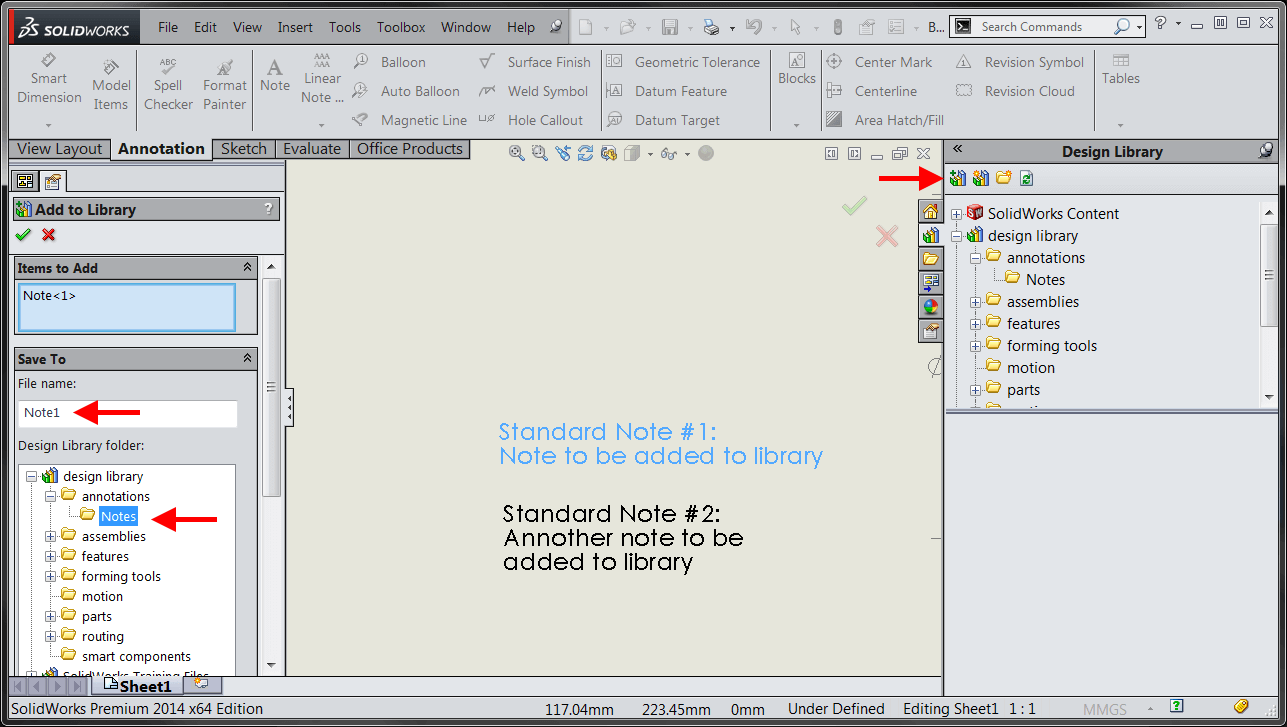Expand the assemblies folder in Design Library

coord(977,301)
